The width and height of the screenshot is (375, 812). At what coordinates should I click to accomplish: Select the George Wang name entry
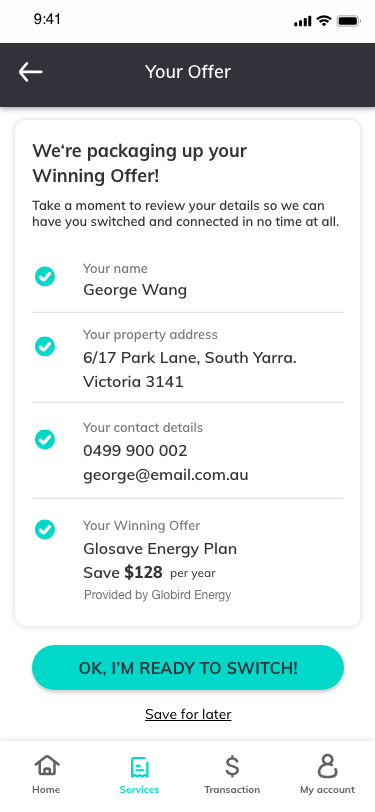click(135, 289)
